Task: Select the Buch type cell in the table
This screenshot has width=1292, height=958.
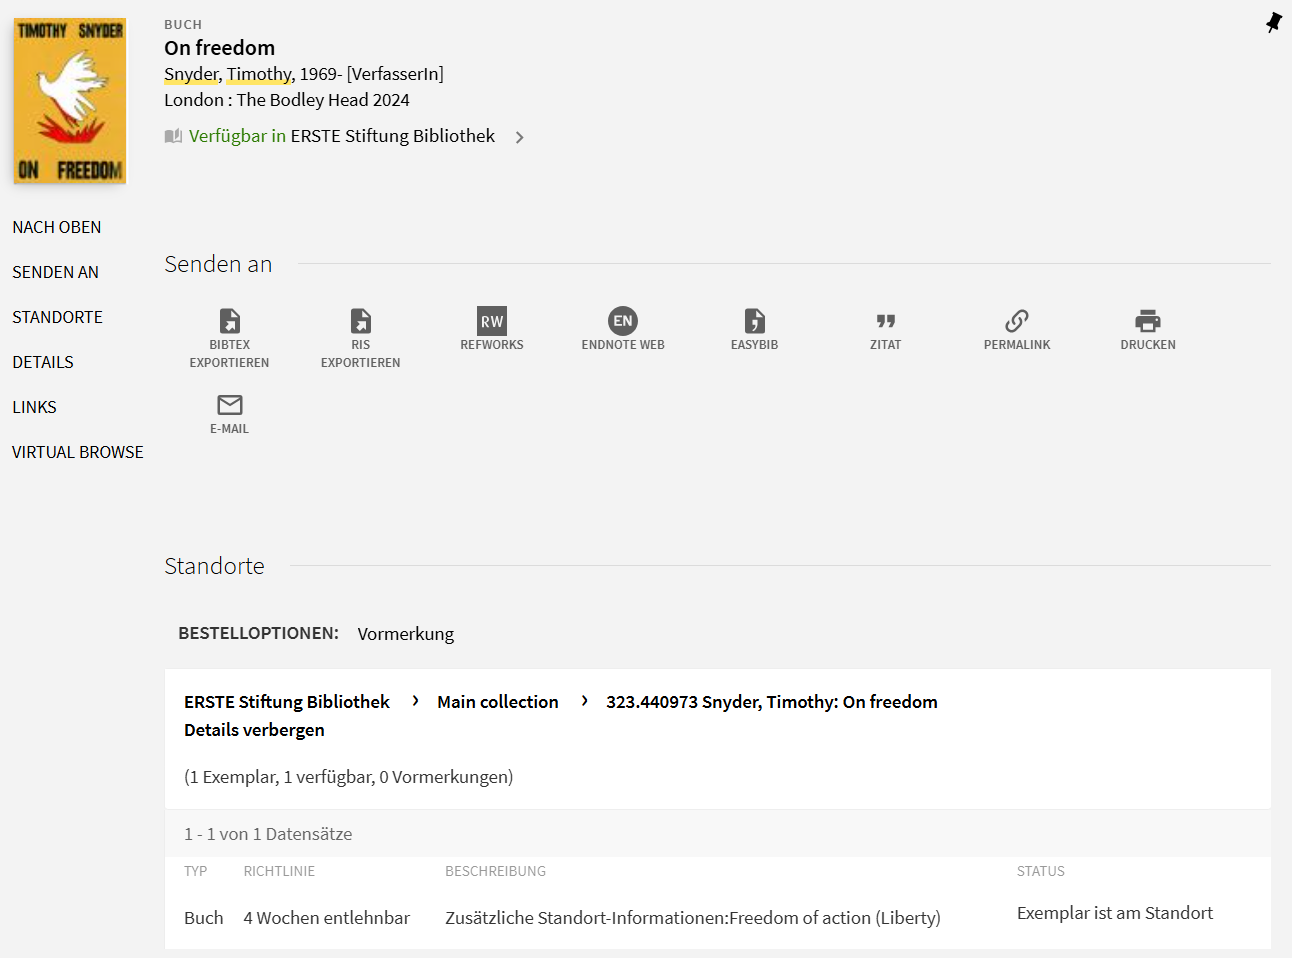Action: 204,918
